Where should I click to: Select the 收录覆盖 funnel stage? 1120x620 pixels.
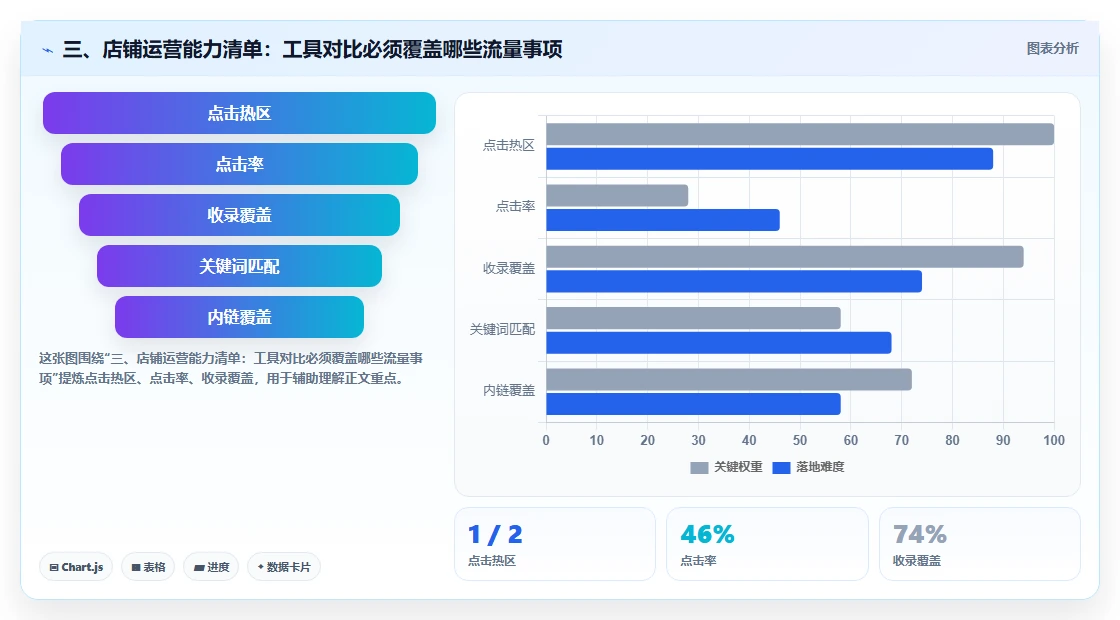point(239,215)
